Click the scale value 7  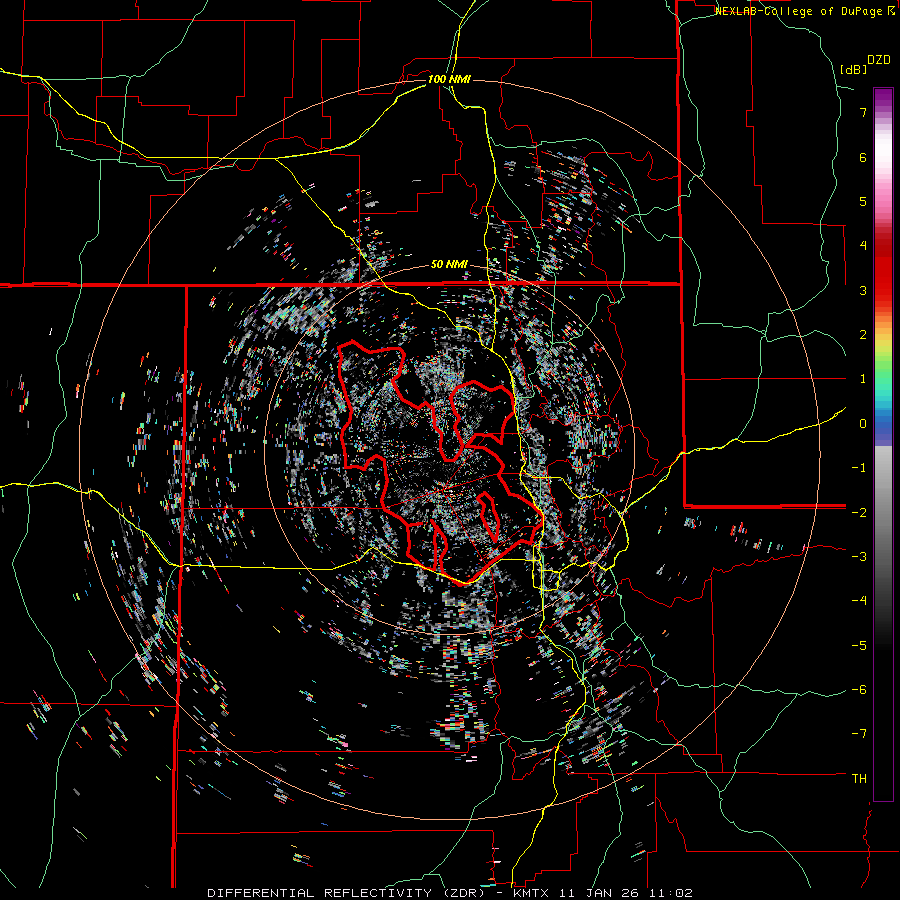(863, 112)
